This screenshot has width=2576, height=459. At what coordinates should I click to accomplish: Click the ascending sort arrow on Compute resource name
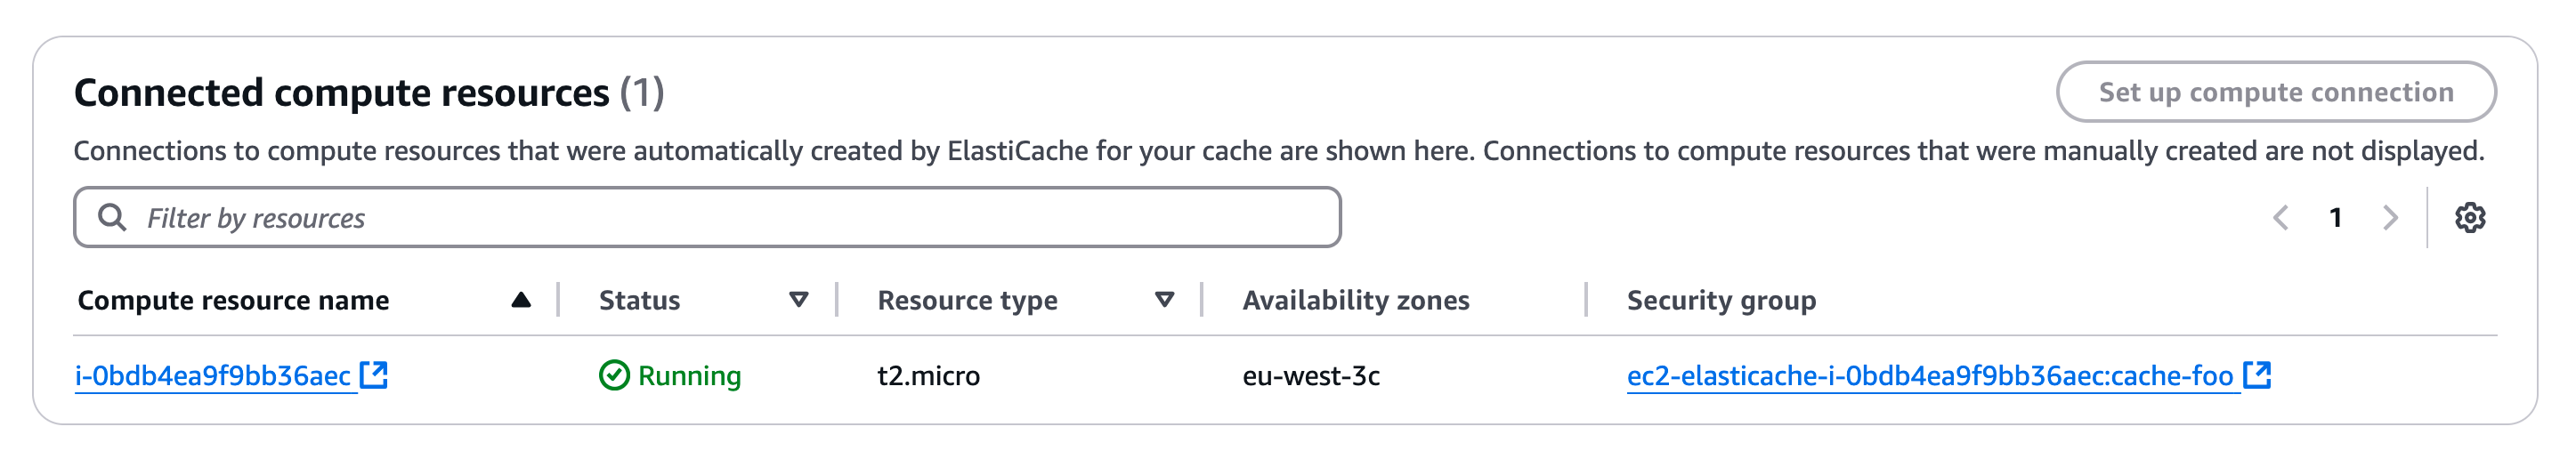521,300
